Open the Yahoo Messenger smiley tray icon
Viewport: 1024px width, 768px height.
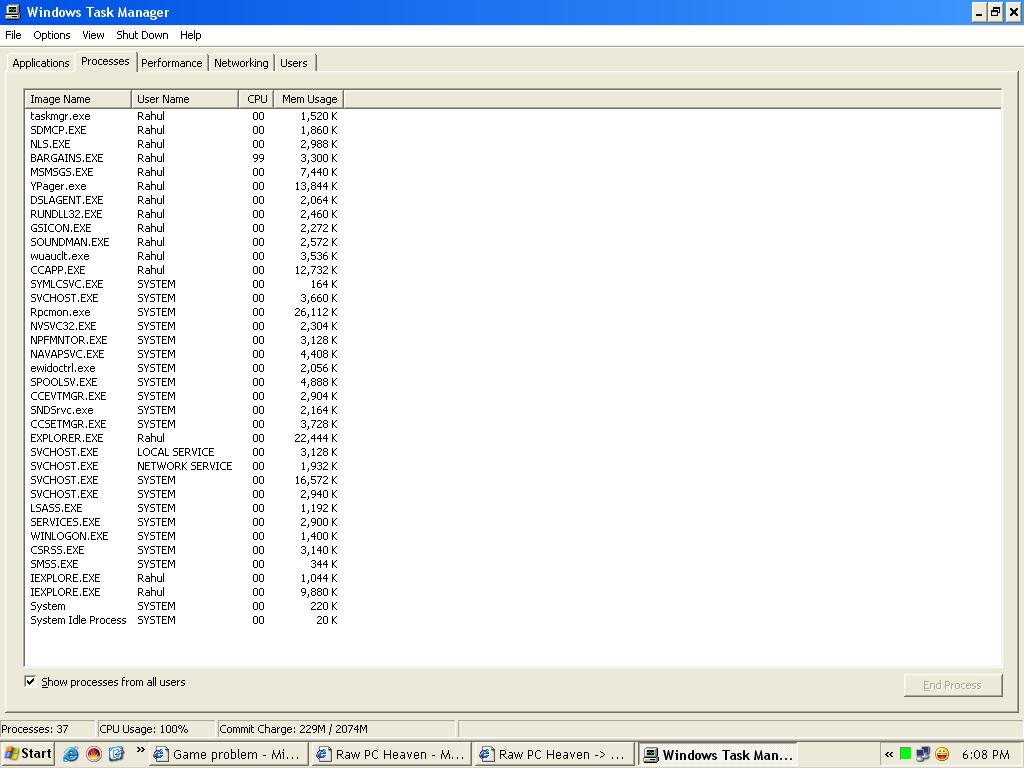click(942, 754)
